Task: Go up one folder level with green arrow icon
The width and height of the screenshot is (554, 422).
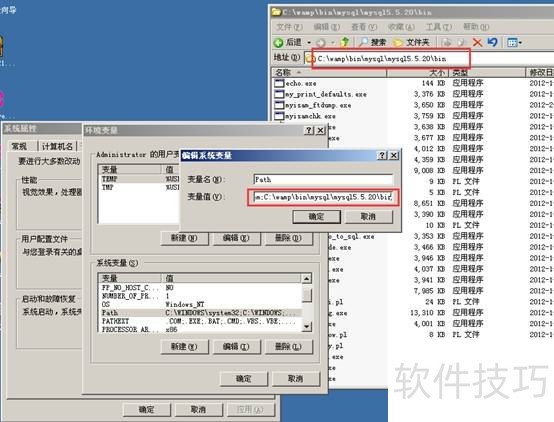Action: click(345, 42)
